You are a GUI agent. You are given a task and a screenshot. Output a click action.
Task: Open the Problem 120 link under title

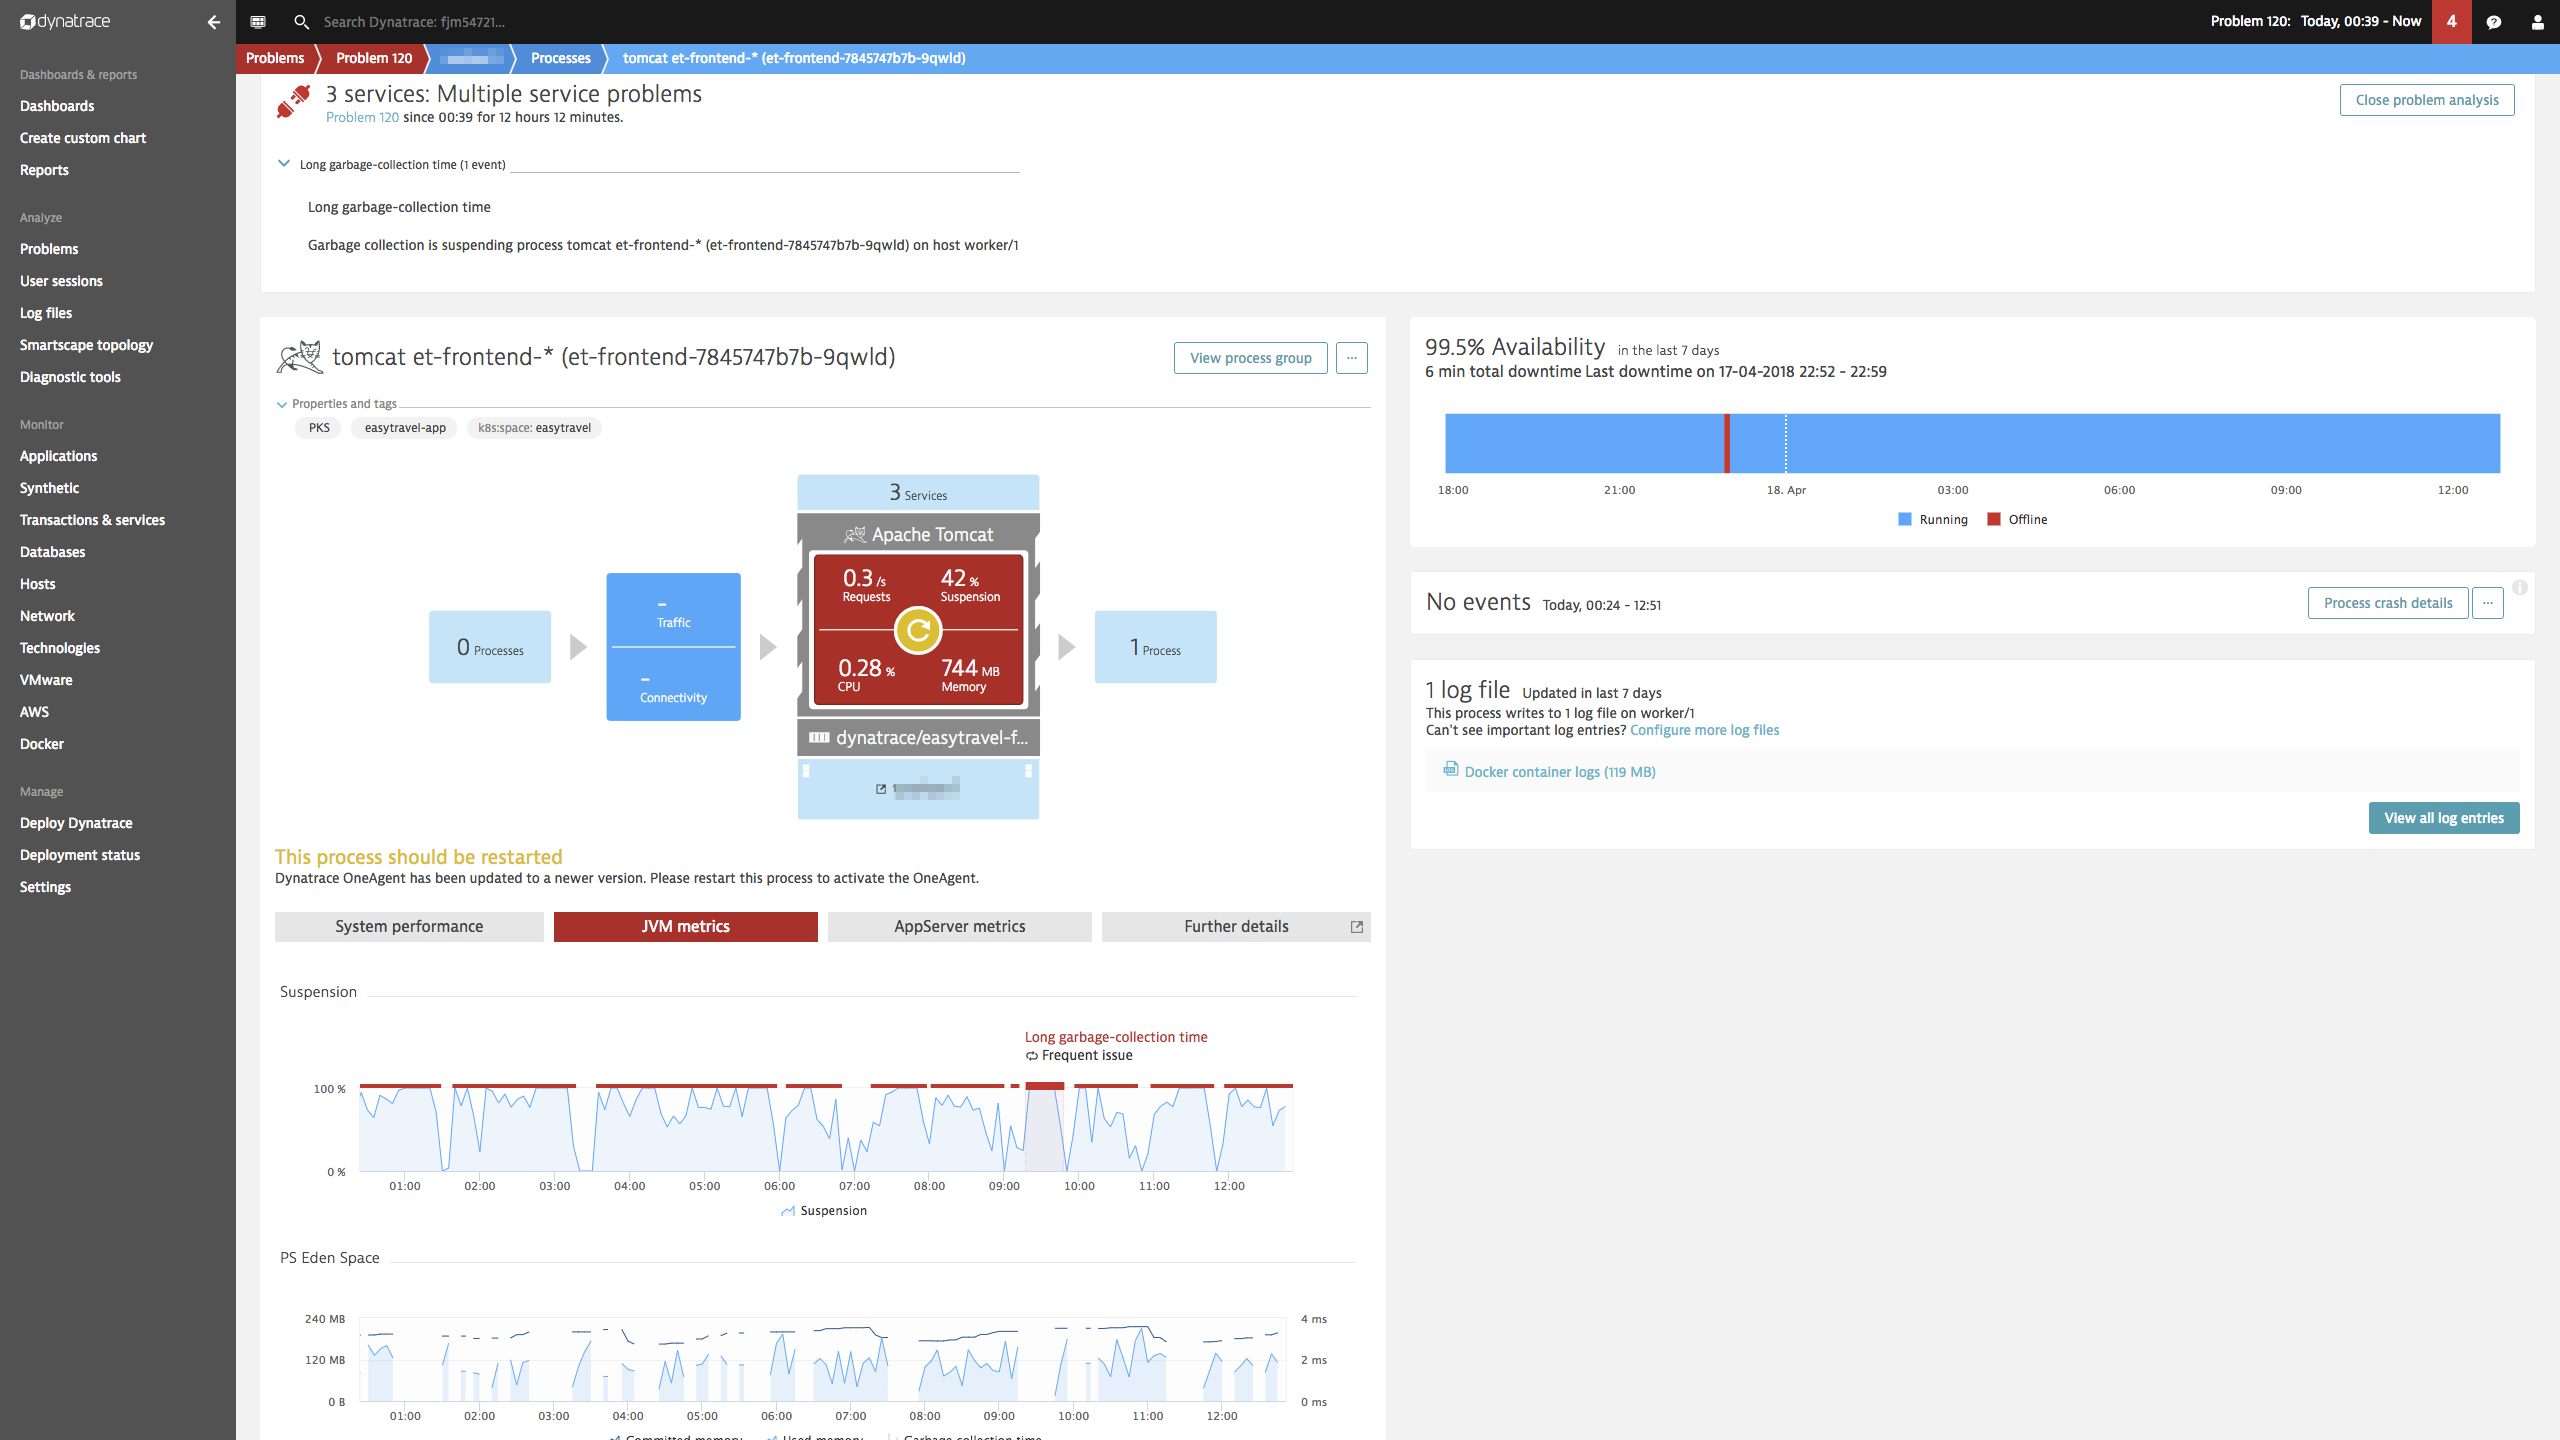click(362, 118)
